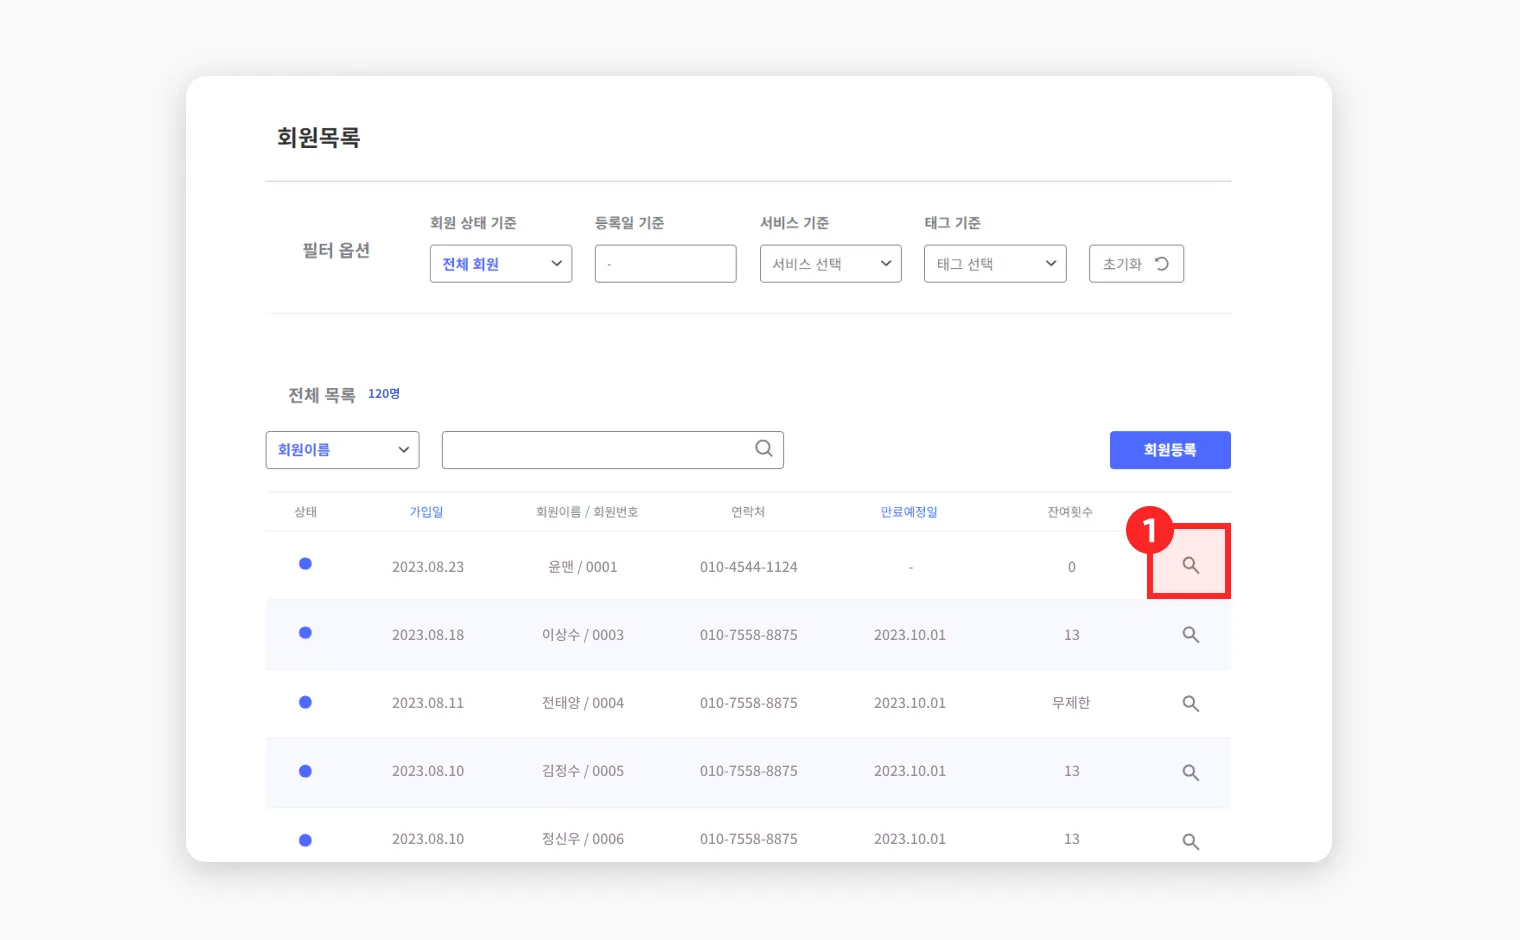
Task: Click the 등록일 기준 date field
Action: click(x=665, y=264)
